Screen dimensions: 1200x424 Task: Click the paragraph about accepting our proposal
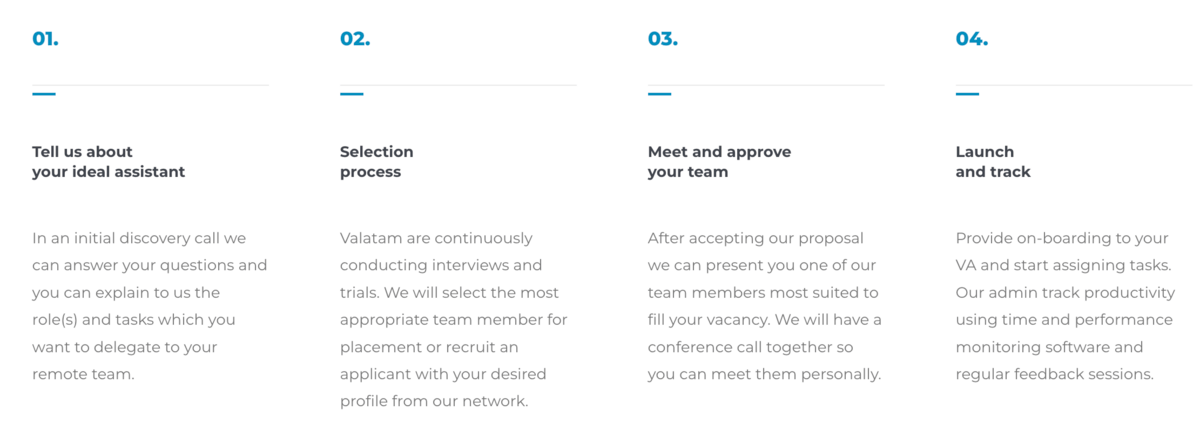[765, 307]
